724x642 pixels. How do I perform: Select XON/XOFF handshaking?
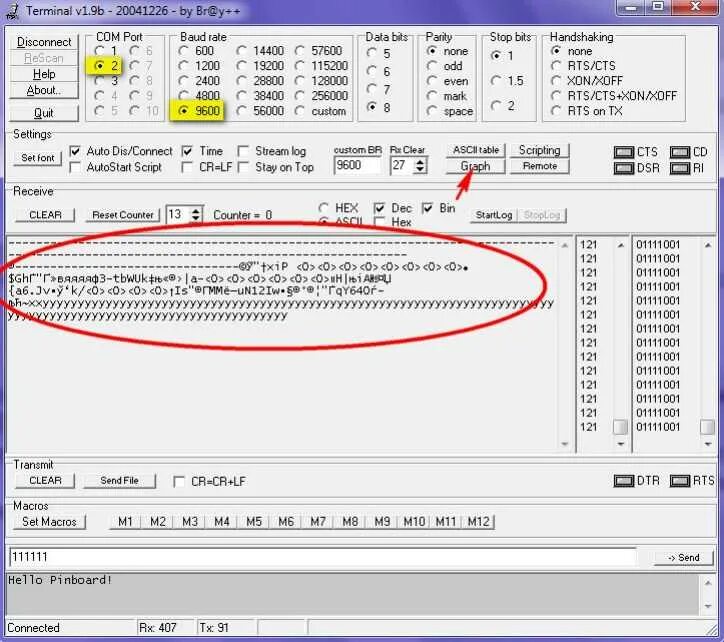point(556,81)
